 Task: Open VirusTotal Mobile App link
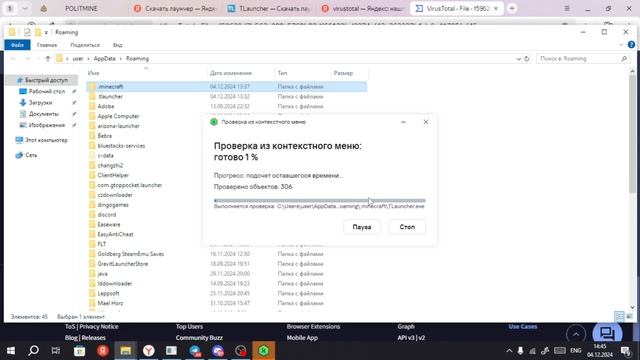tap(302, 338)
